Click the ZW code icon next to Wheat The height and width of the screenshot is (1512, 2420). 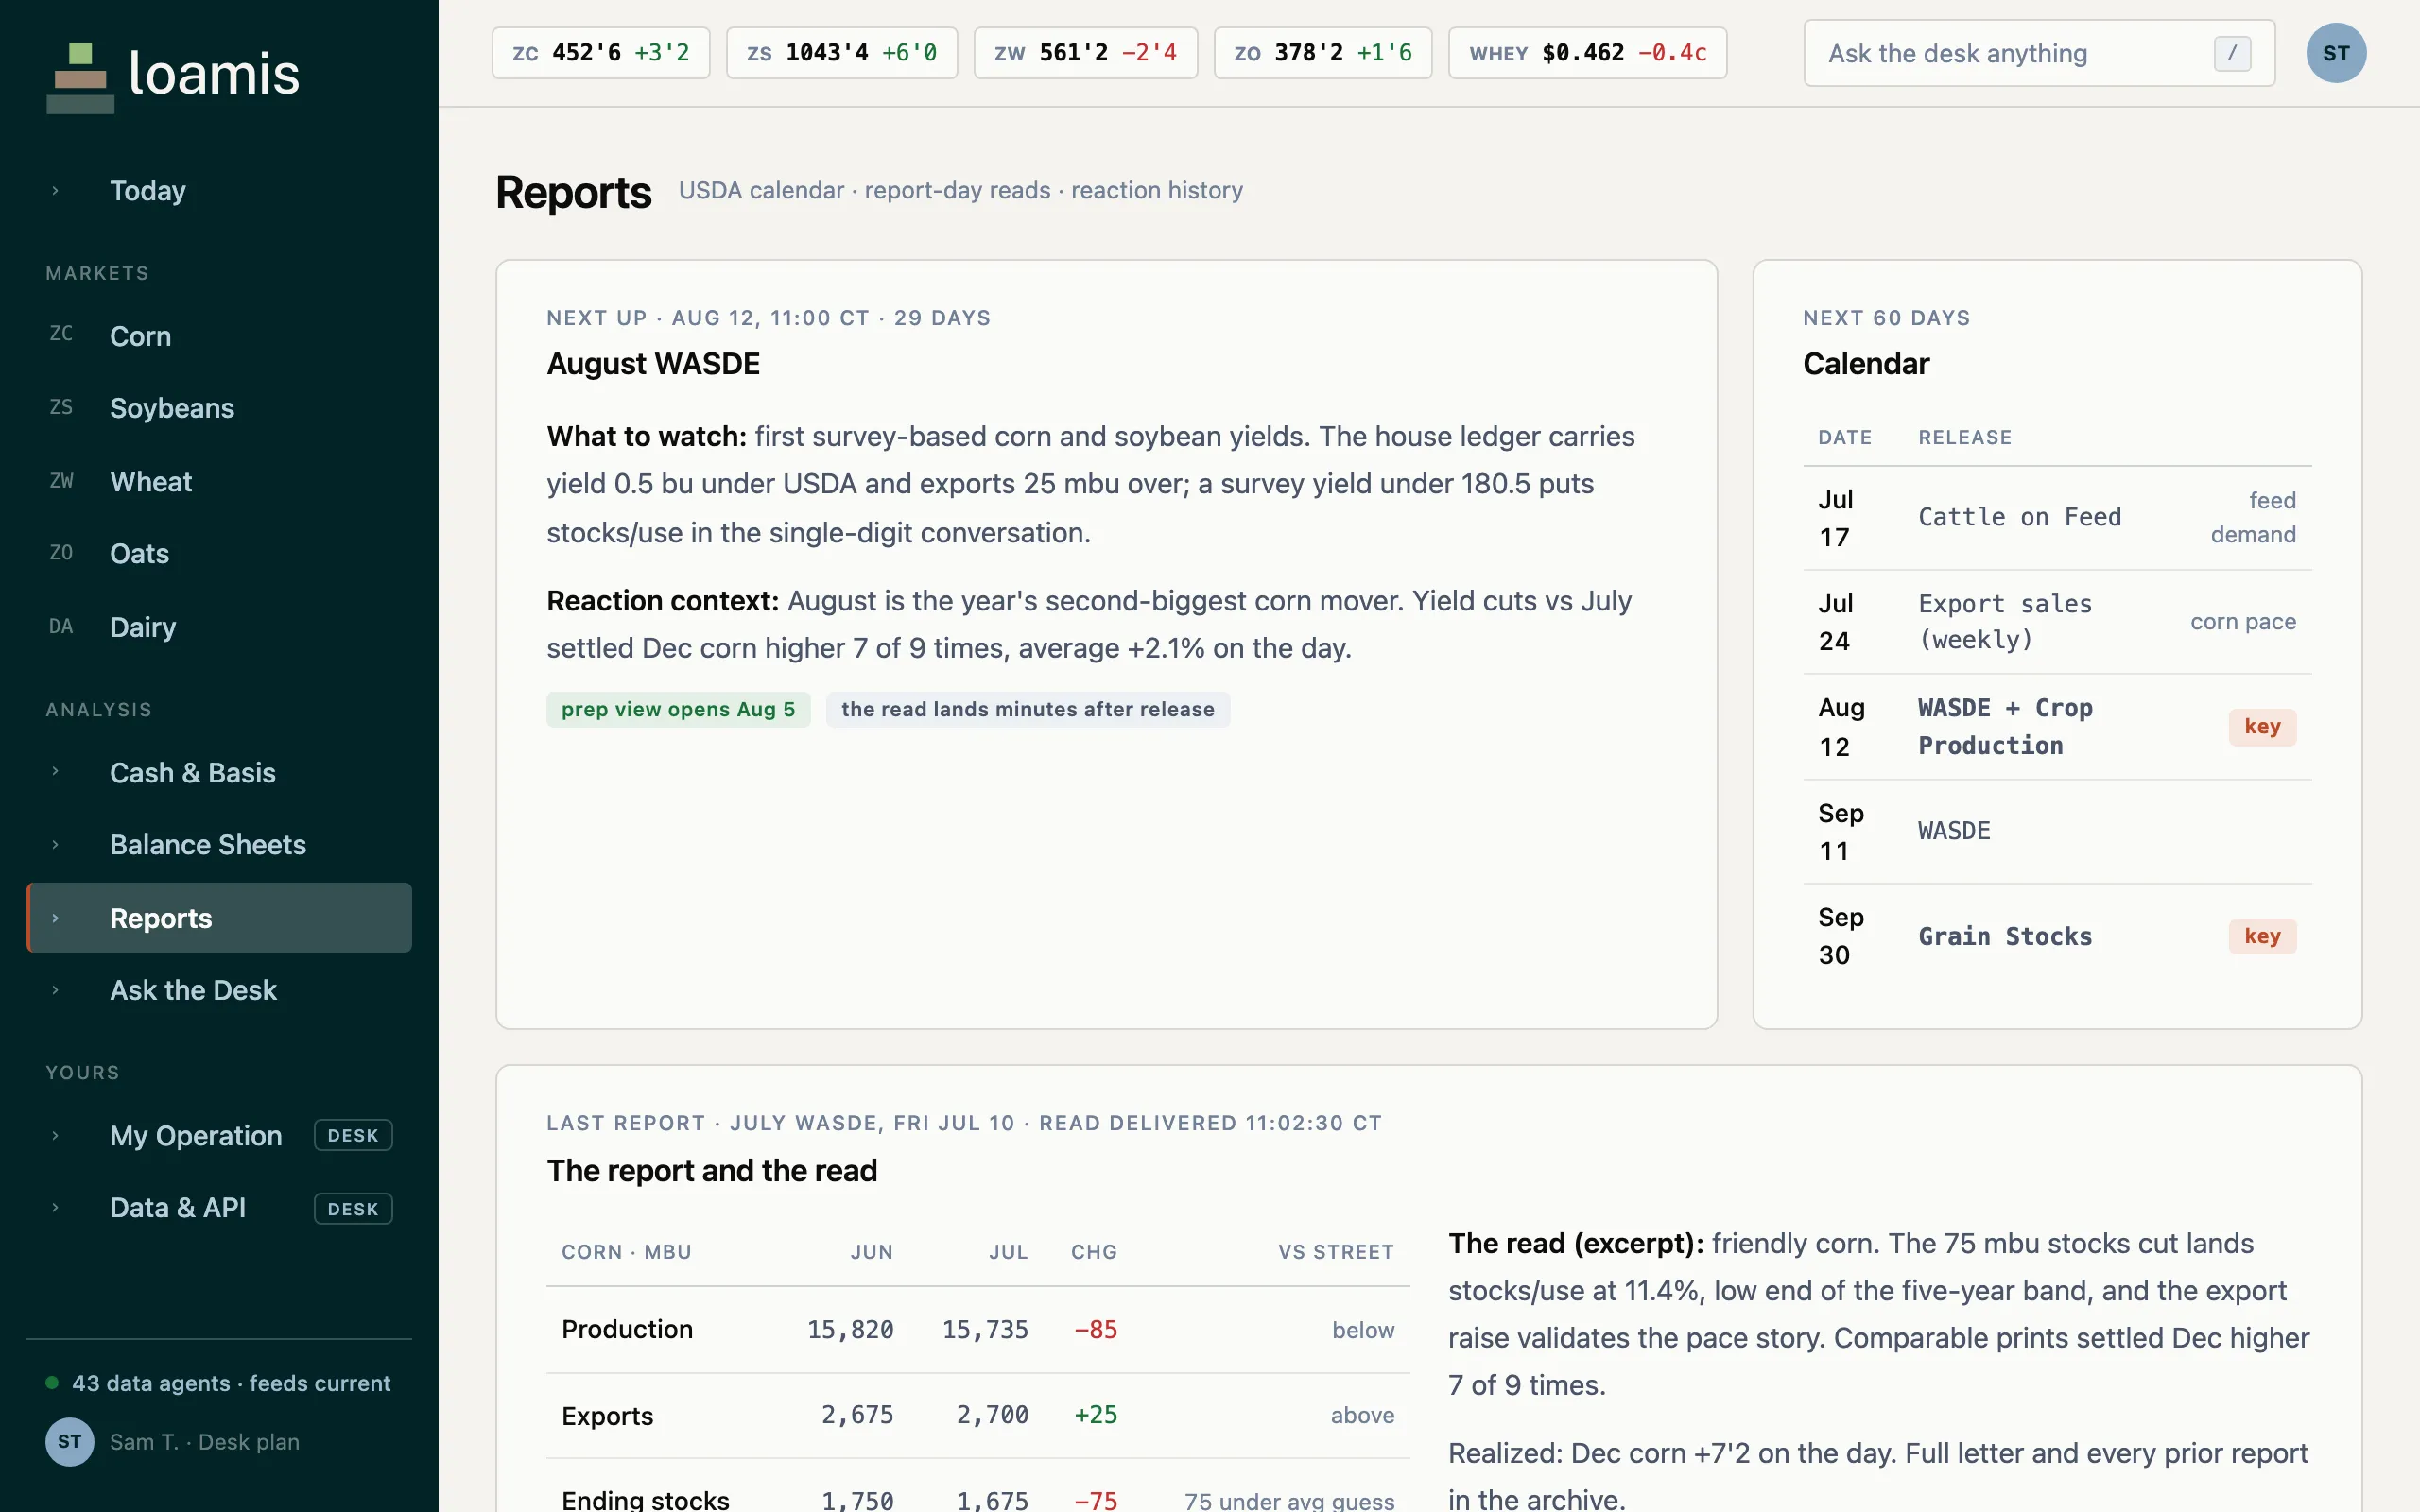(61, 481)
